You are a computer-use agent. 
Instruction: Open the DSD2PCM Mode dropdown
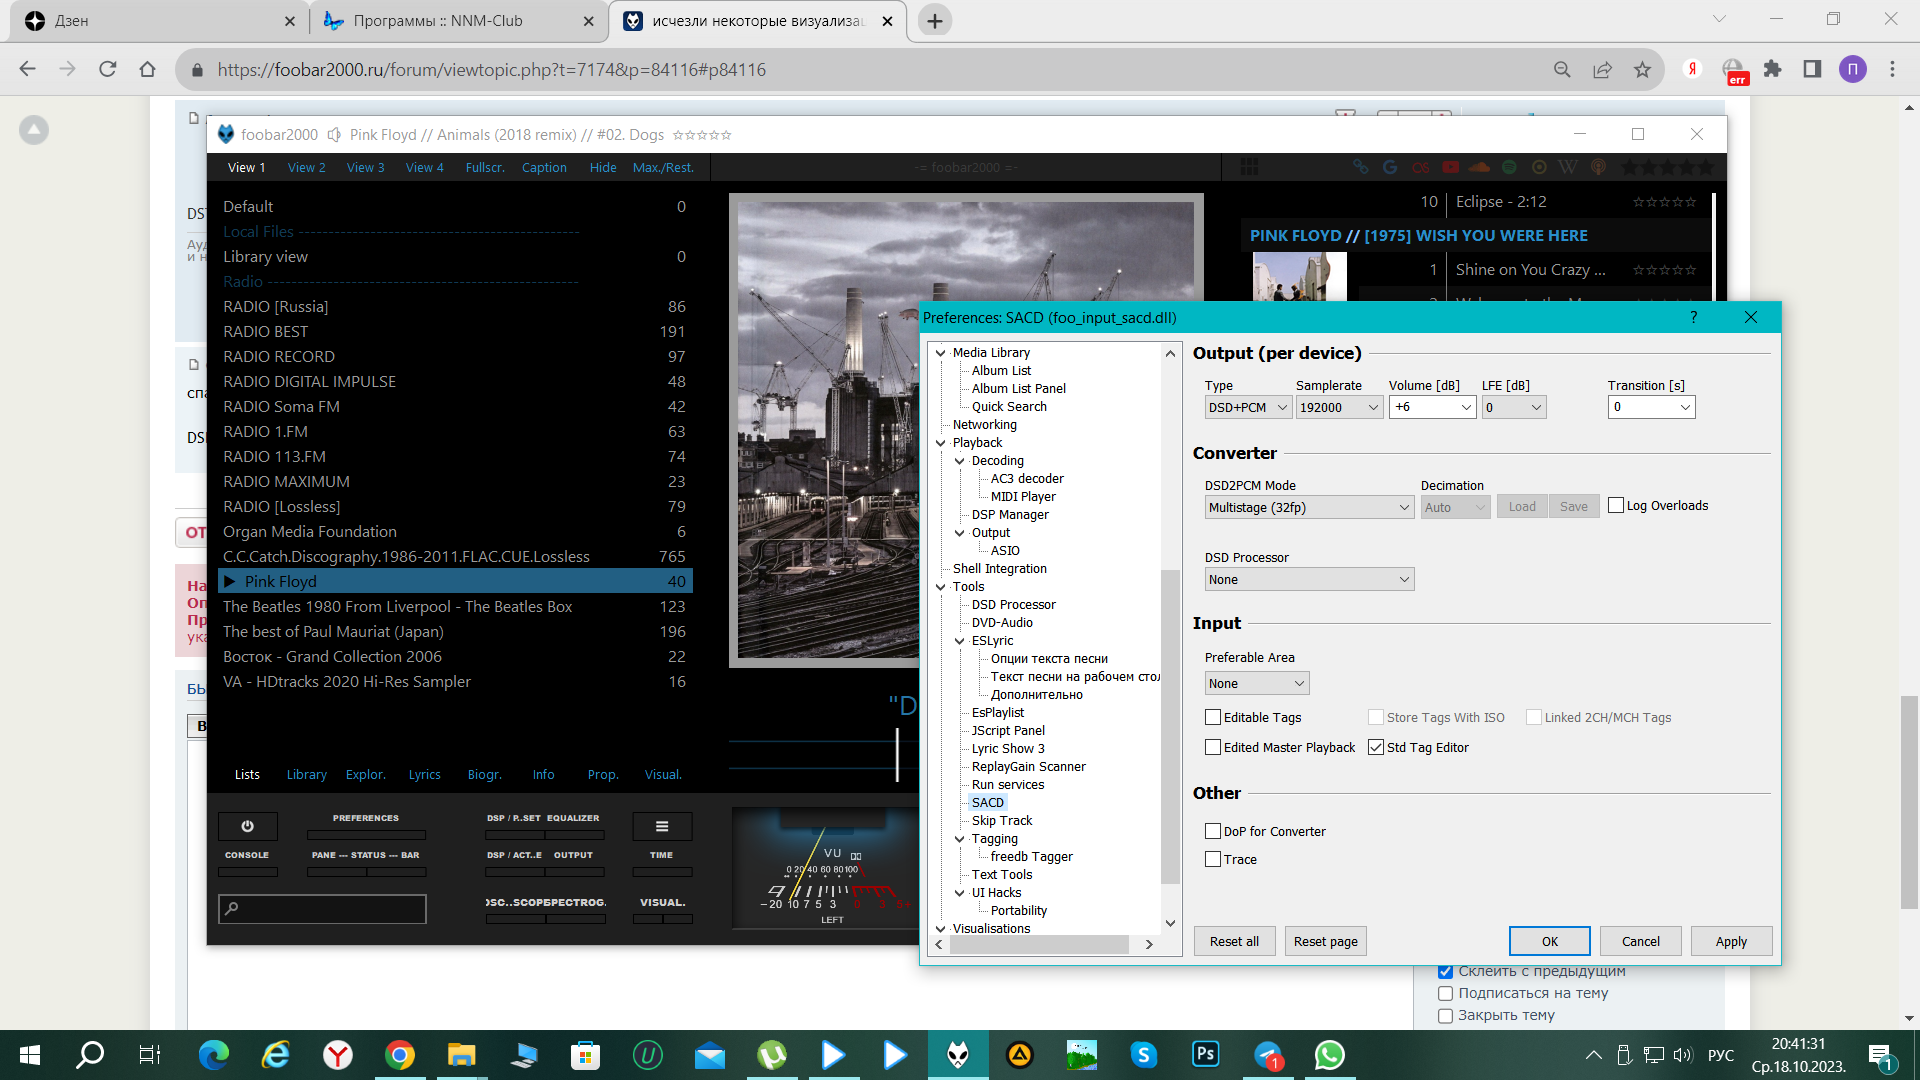(1309, 507)
